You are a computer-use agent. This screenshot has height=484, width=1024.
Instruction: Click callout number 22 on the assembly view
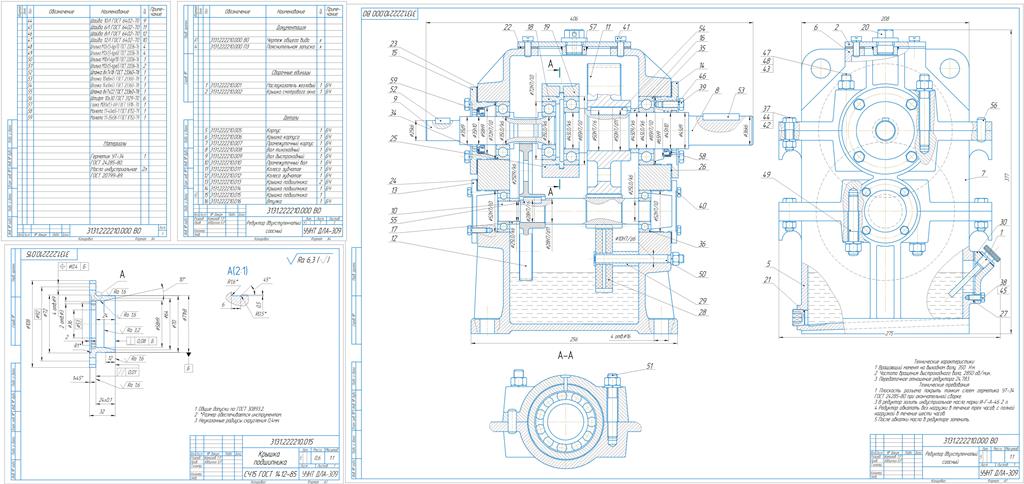pyautogui.click(x=507, y=27)
